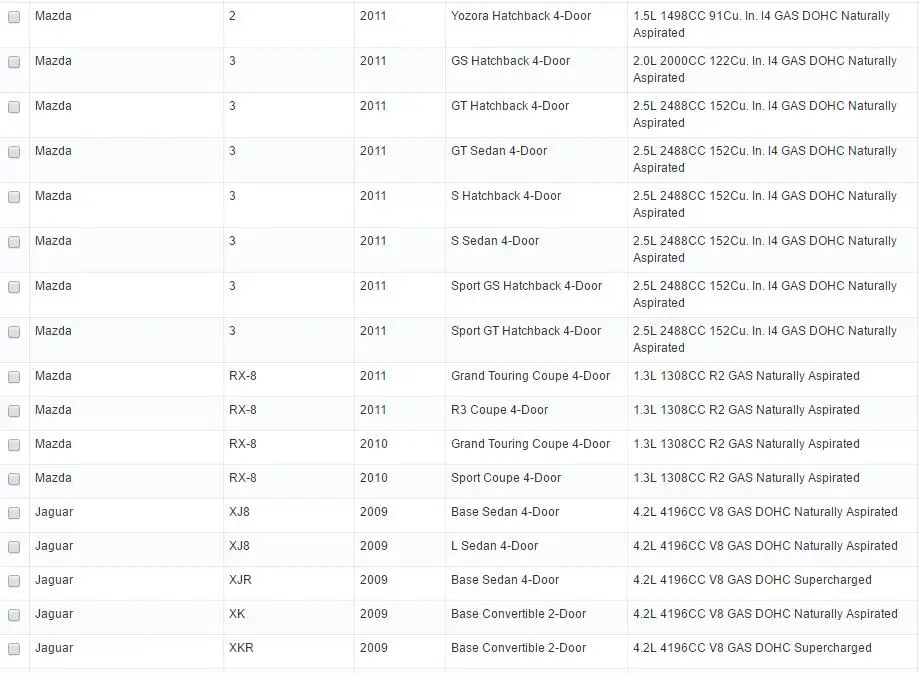Click the '1.5L 1498CC 91Cu. In.' engine cell
This screenshot has height=673, width=919.
770,25
